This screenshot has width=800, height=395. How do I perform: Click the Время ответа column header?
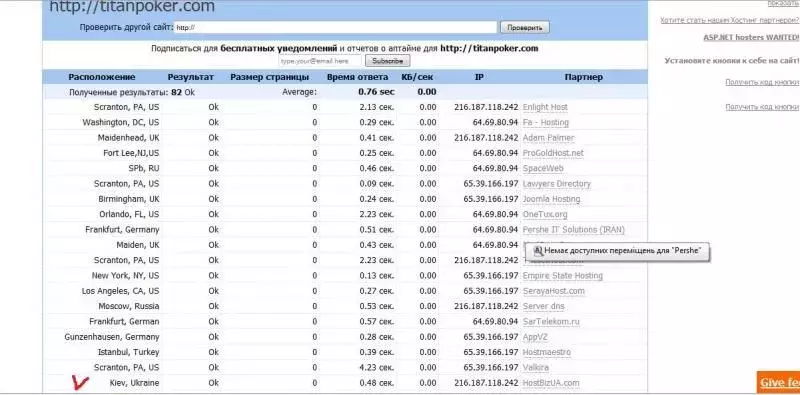point(358,77)
